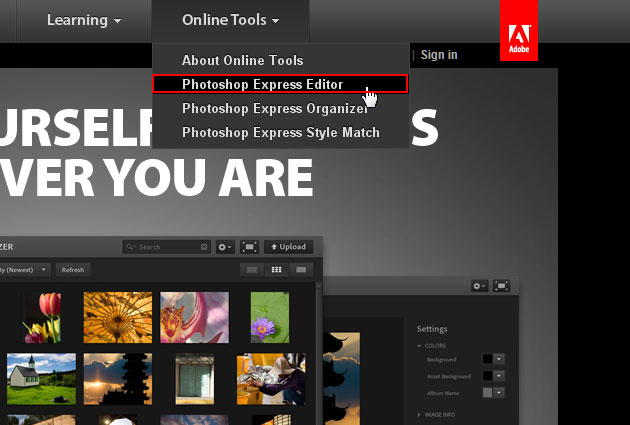Click the Settings heading text
This screenshot has height=425, width=630.
[432, 329]
